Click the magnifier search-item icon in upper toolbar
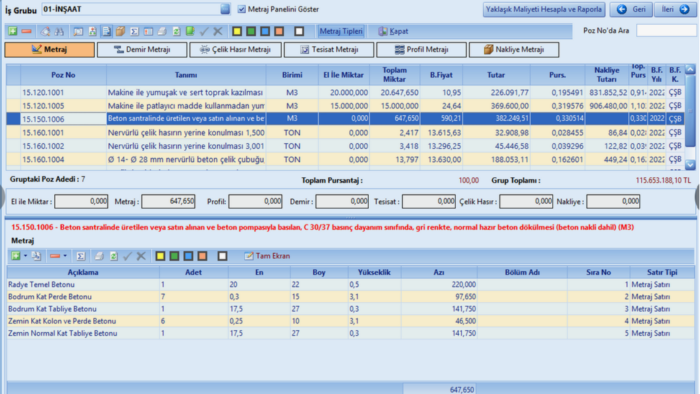 click(46, 31)
